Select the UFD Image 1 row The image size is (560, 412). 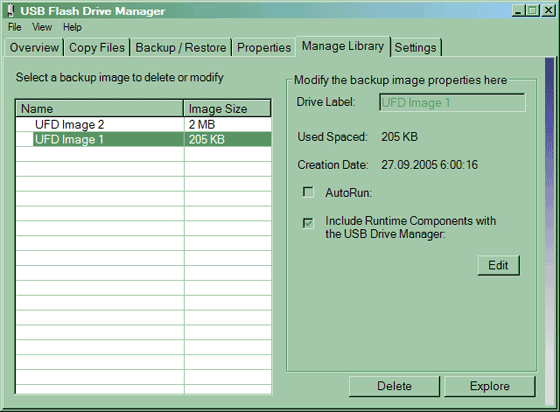click(143, 139)
